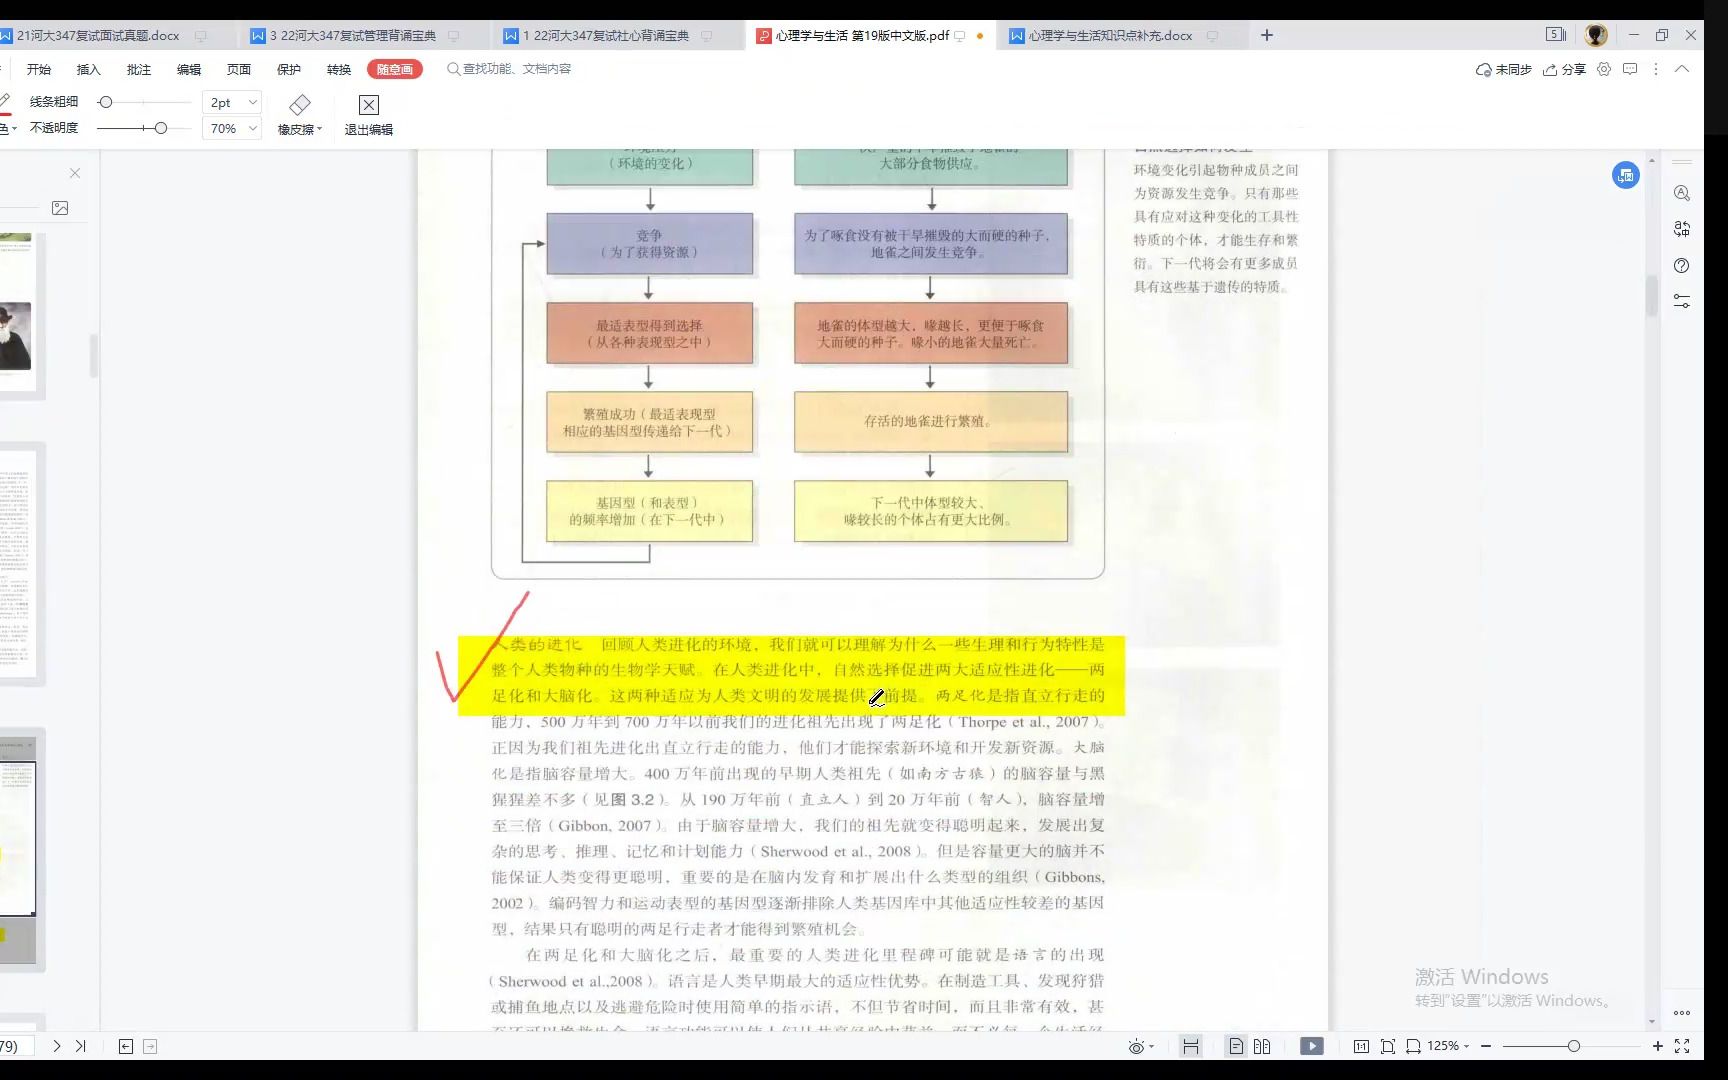The height and width of the screenshot is (1080, 1728).
Task: Go forward to next view
Action: pos(150,1046)
